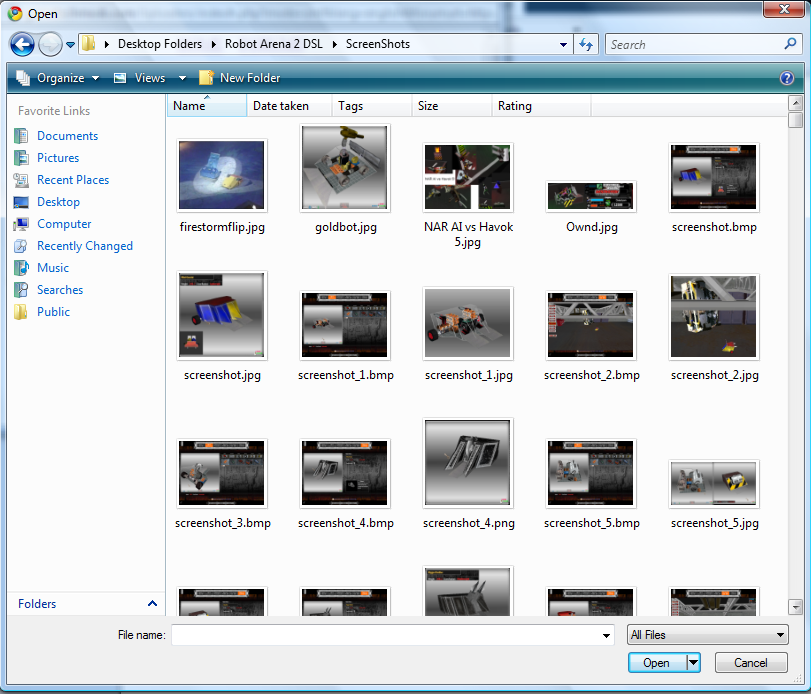This screenshot has height=694, width=811.
Task: Click ScreenShots in the address path
Action: click(378, 44)
